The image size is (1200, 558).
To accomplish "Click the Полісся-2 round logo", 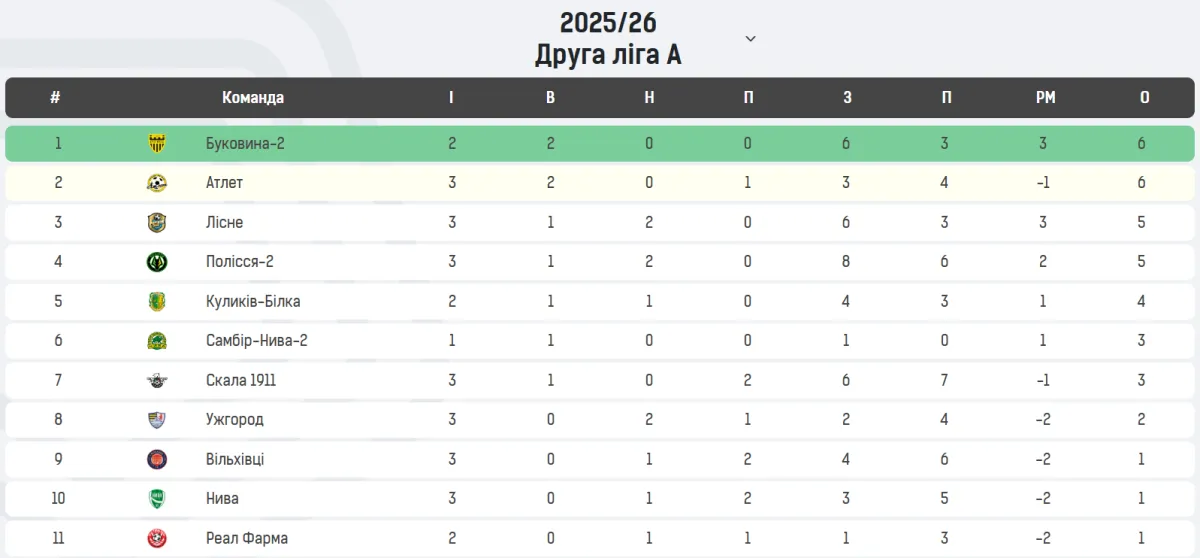I will pyautogui.click(x=157, y=262).
